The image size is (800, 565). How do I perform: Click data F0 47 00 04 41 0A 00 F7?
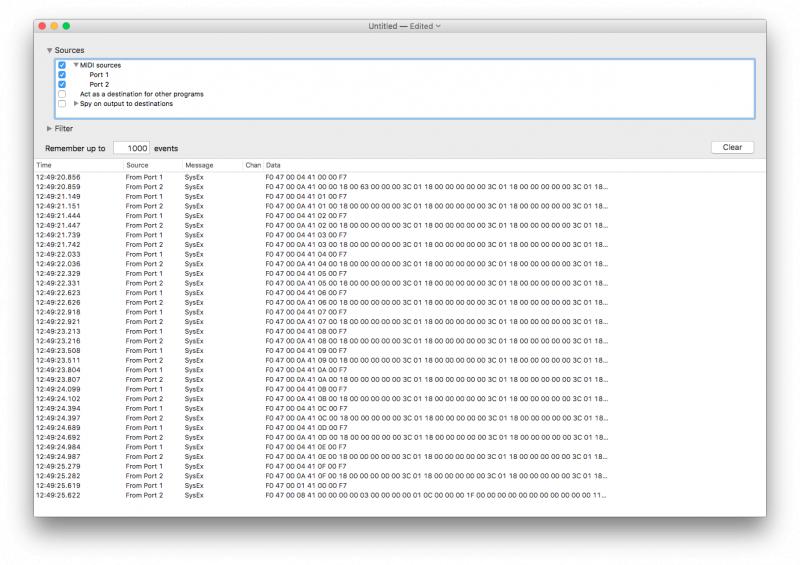pos(306,370)
